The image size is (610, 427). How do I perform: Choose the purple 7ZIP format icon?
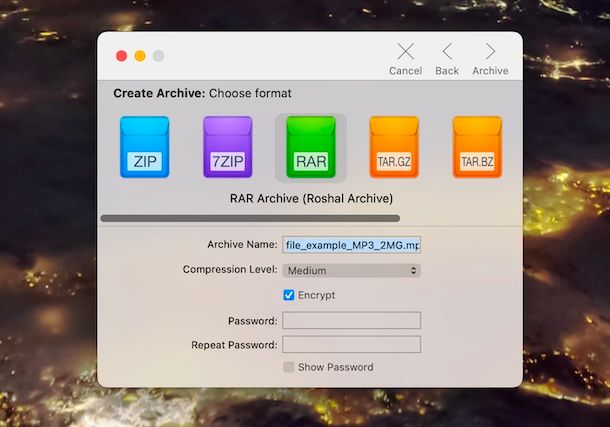228,148
